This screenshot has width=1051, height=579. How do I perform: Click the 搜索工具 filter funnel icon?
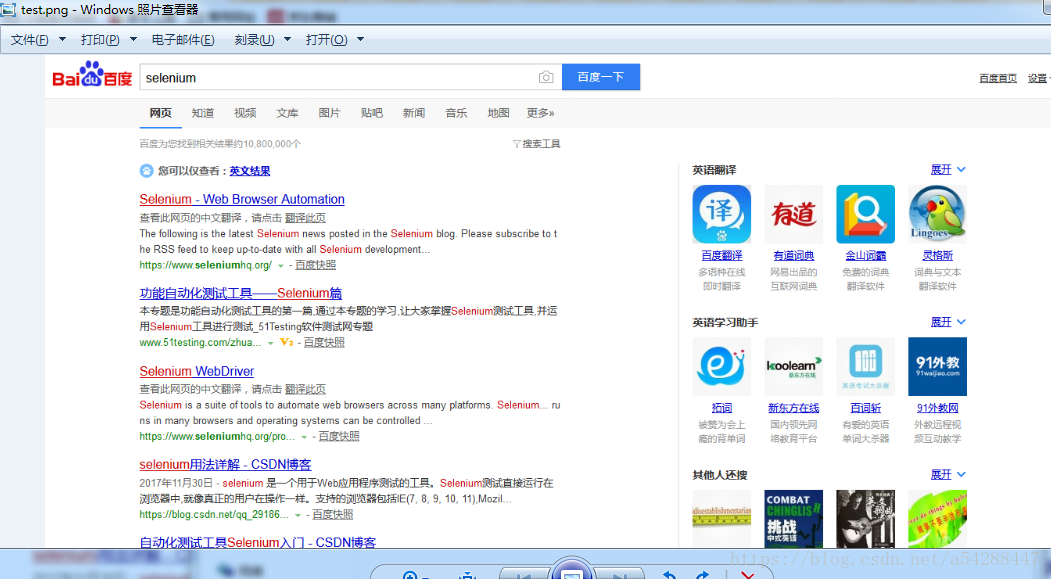click(x=517, y=144)
